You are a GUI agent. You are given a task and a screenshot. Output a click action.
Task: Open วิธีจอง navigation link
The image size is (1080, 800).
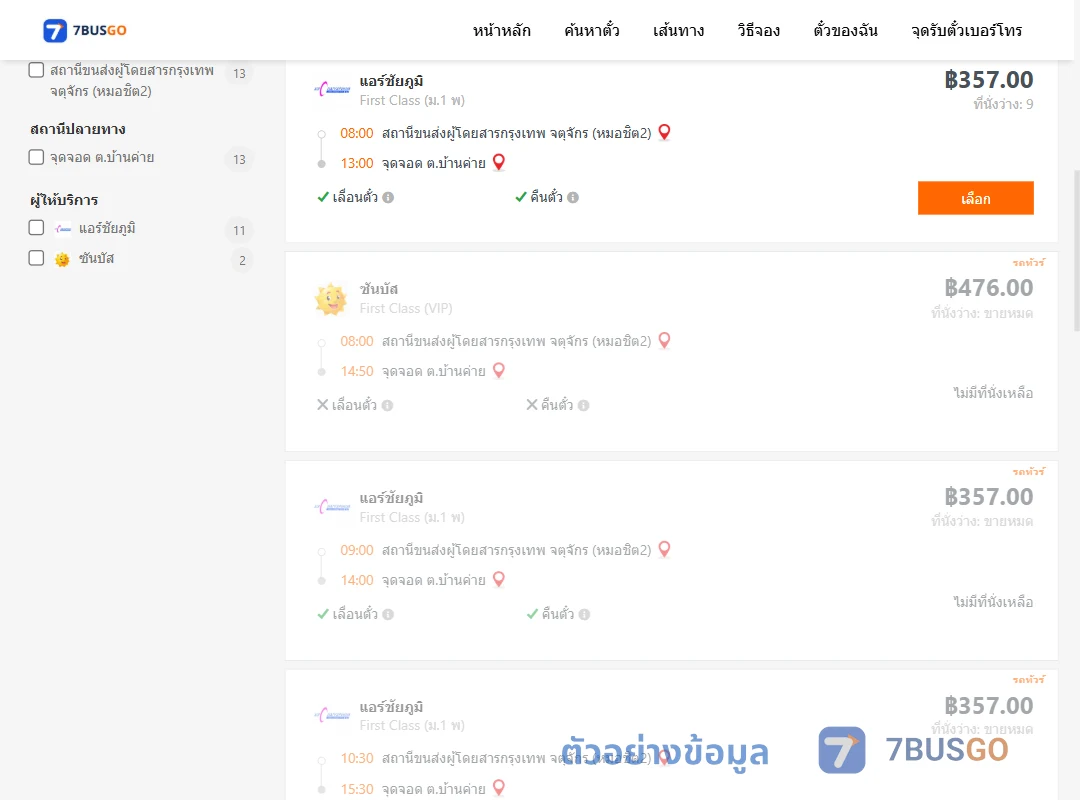(758, 30)
